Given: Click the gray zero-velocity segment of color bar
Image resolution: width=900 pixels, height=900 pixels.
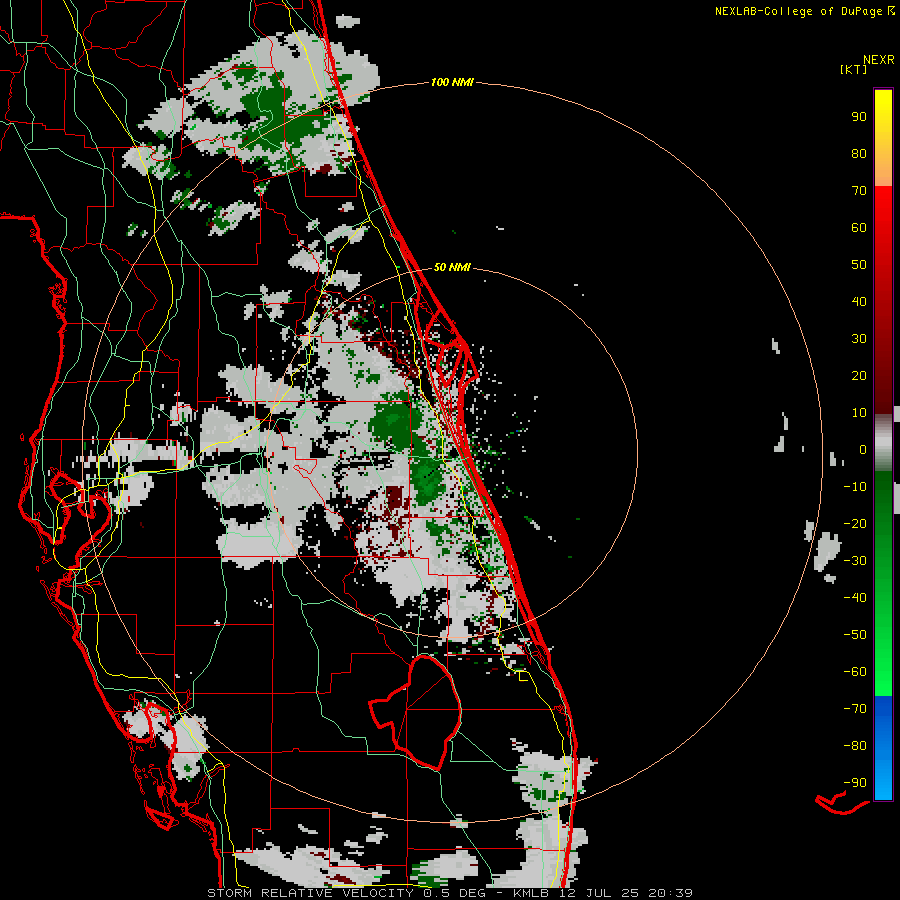Looking at the screenshot, I should 883,442.
